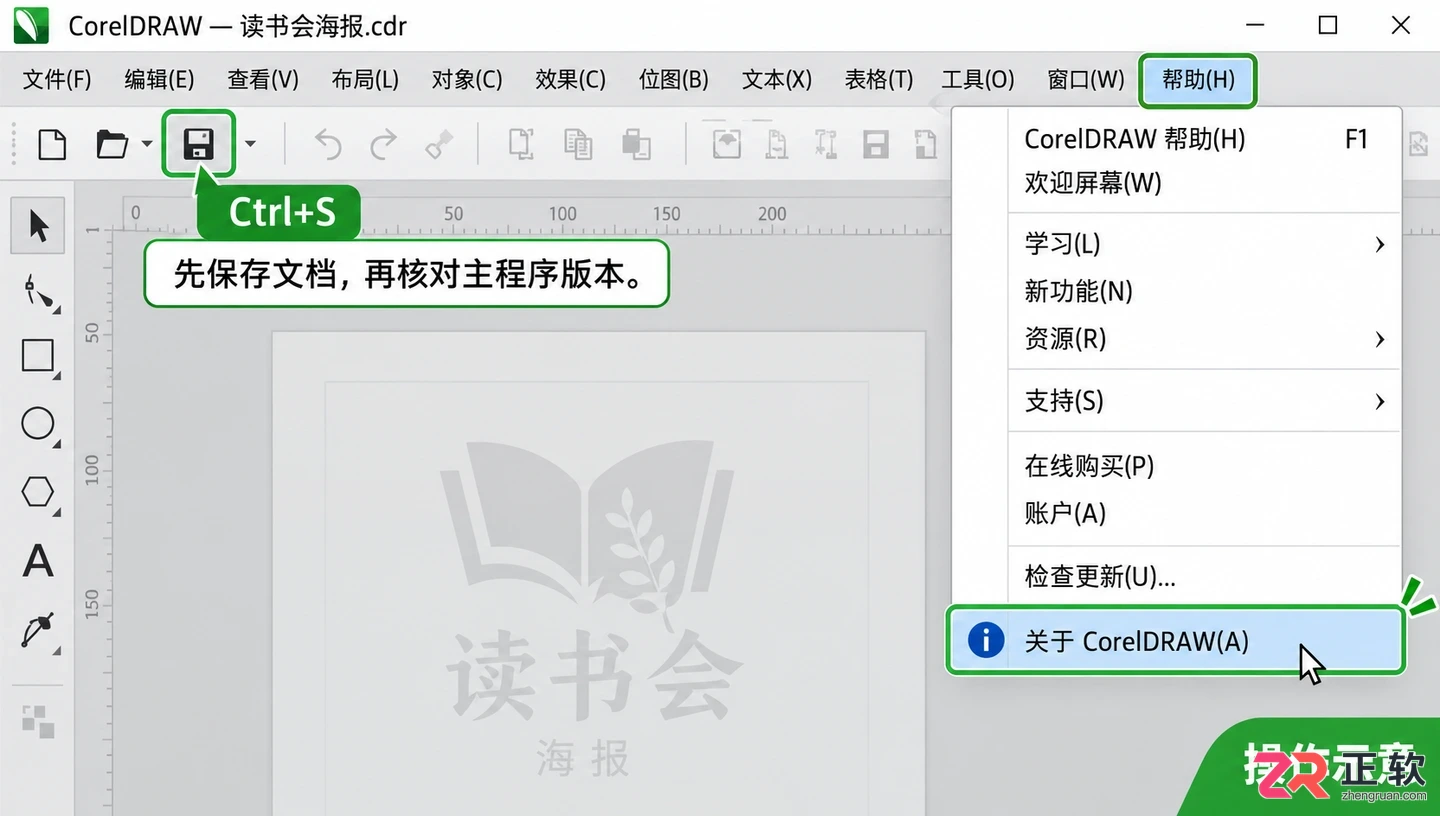Click the Save floppy disk icon
This screenshot has height=816, width=1440.
pyautogui.click(x=199, y=144)
